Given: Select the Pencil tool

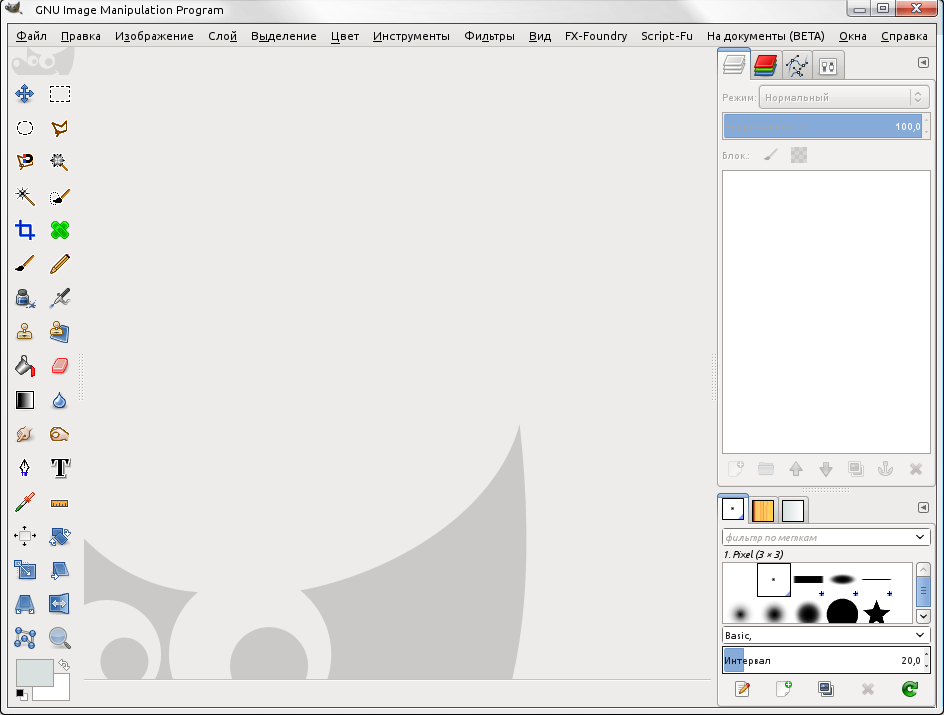Looking at the screenshot, I should tap(60, 264).
